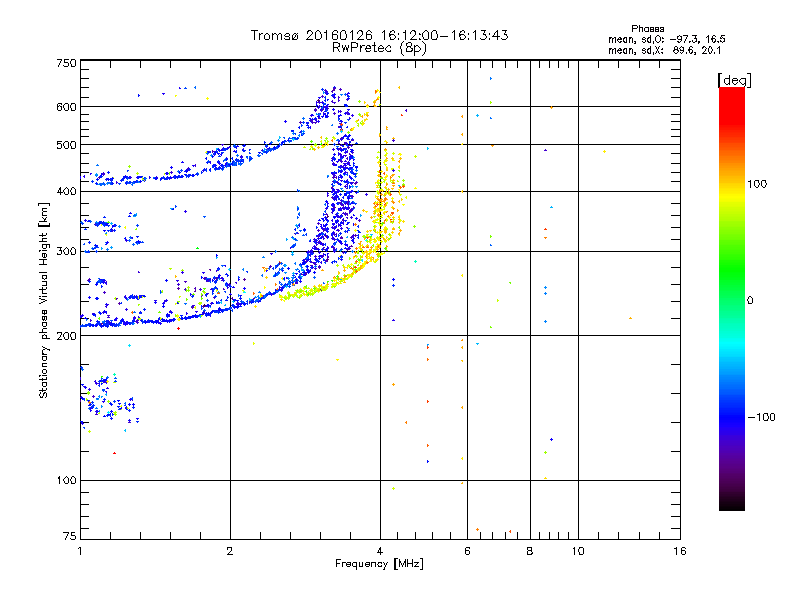
Task: Click the colorbar '-100' tick label
Action: [761, 417]
